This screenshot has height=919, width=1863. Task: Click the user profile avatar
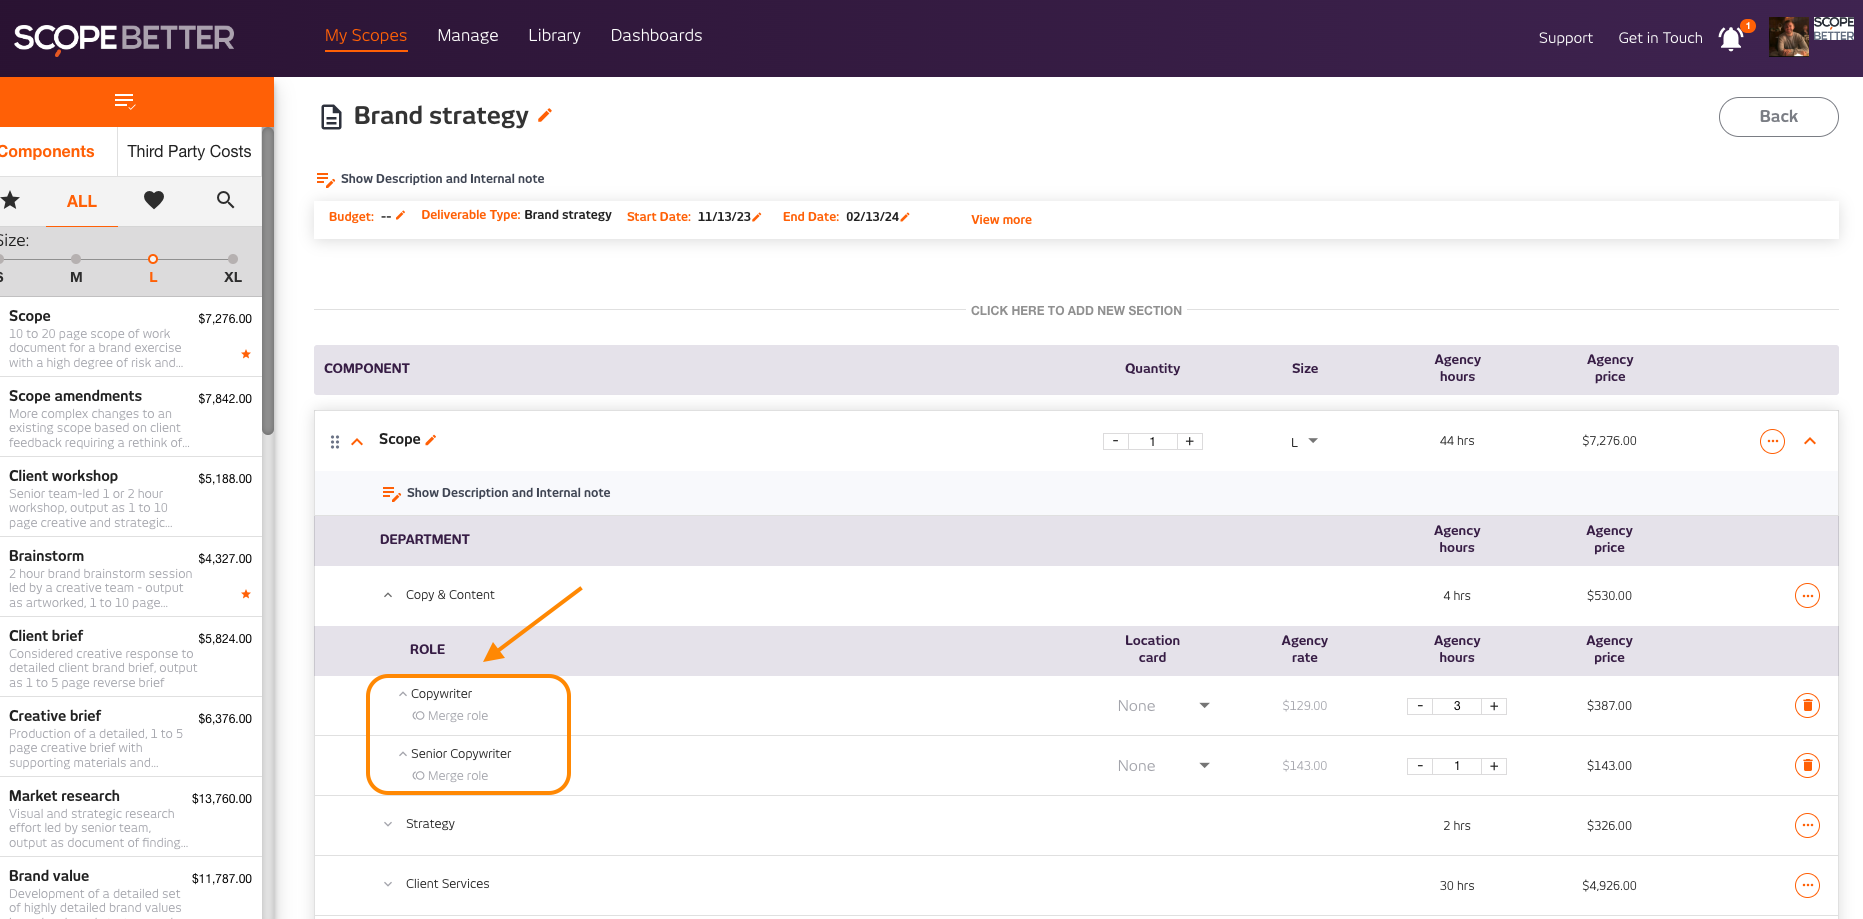coord(1789,37)
